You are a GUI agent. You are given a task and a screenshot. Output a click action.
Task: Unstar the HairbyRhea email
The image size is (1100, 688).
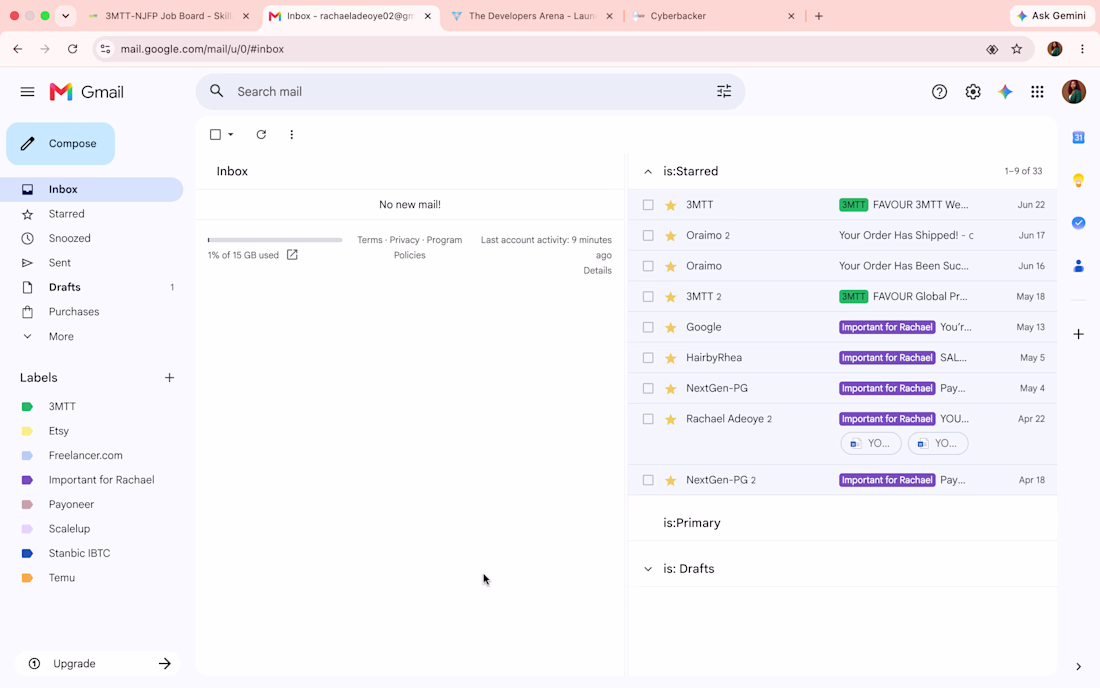coord(671,358)
